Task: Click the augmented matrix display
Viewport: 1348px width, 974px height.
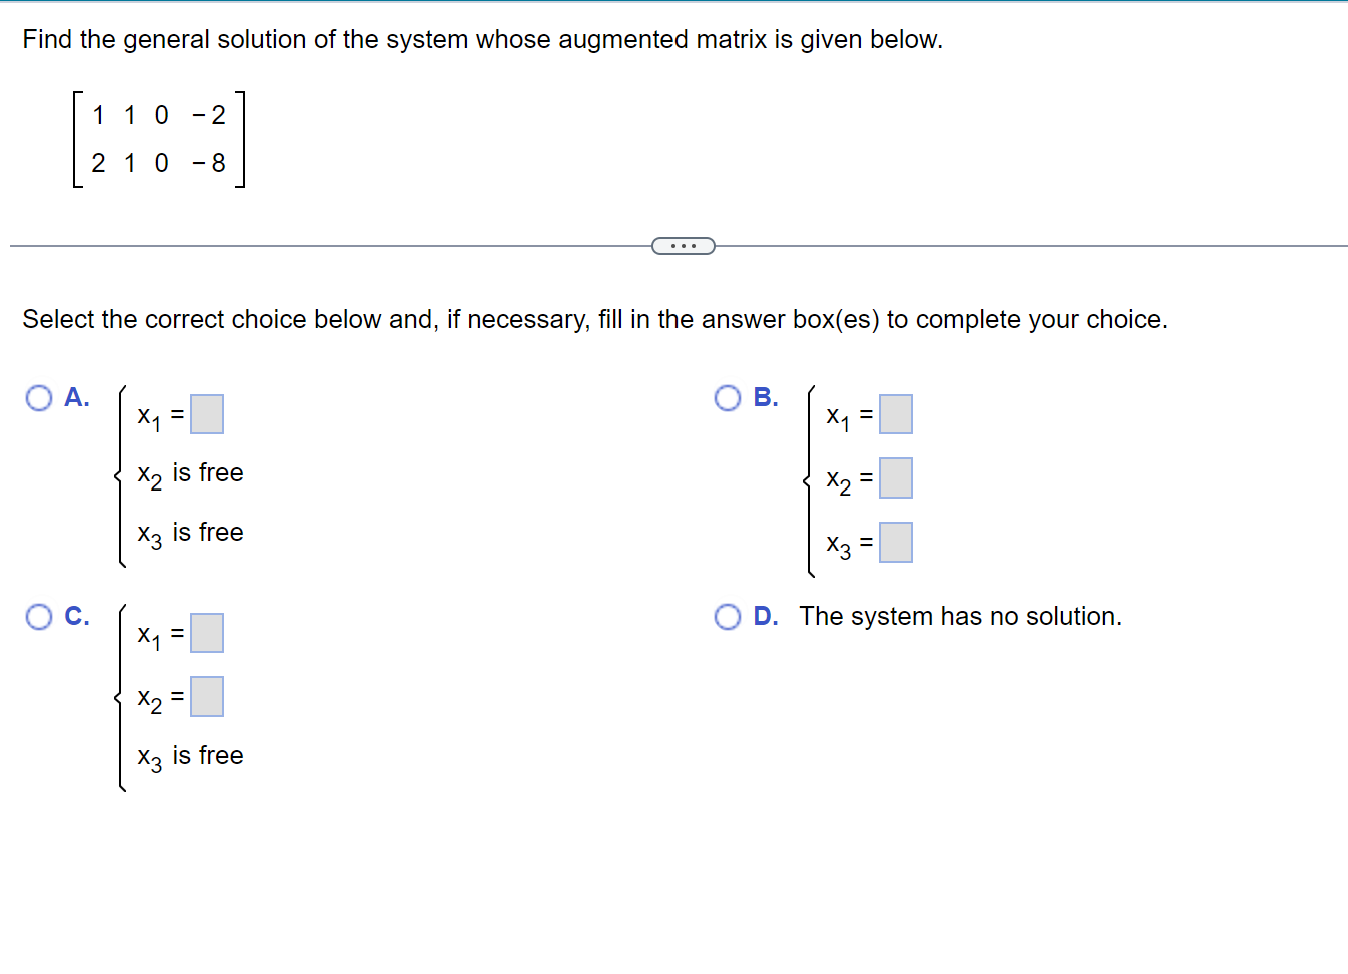Action: tap(157, 139)
